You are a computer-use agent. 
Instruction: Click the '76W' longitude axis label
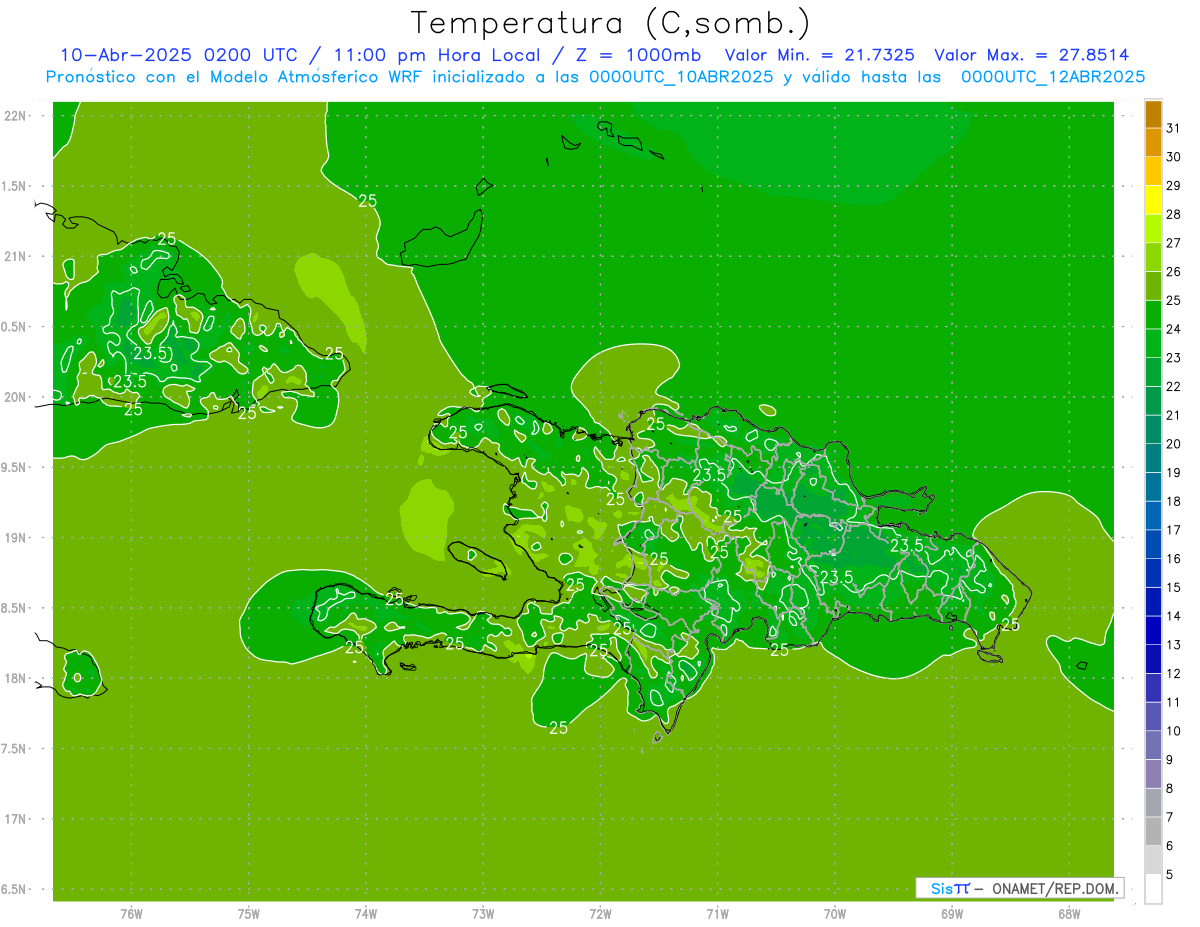[131, 913]
